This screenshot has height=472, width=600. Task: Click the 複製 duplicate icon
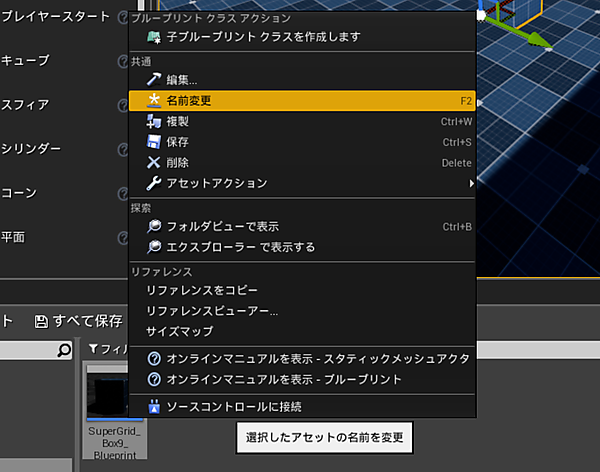153,121
